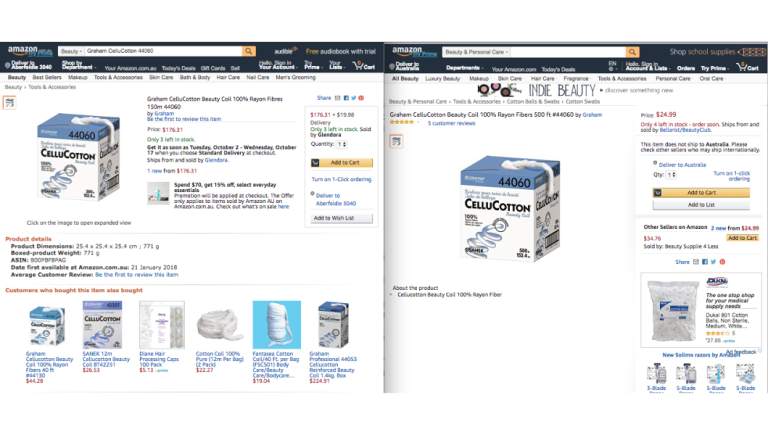Open Fantasea Cotton Coil recommended product image
Image resolution: width=768 pixels, height=432 pixels.
pos(277,325)
